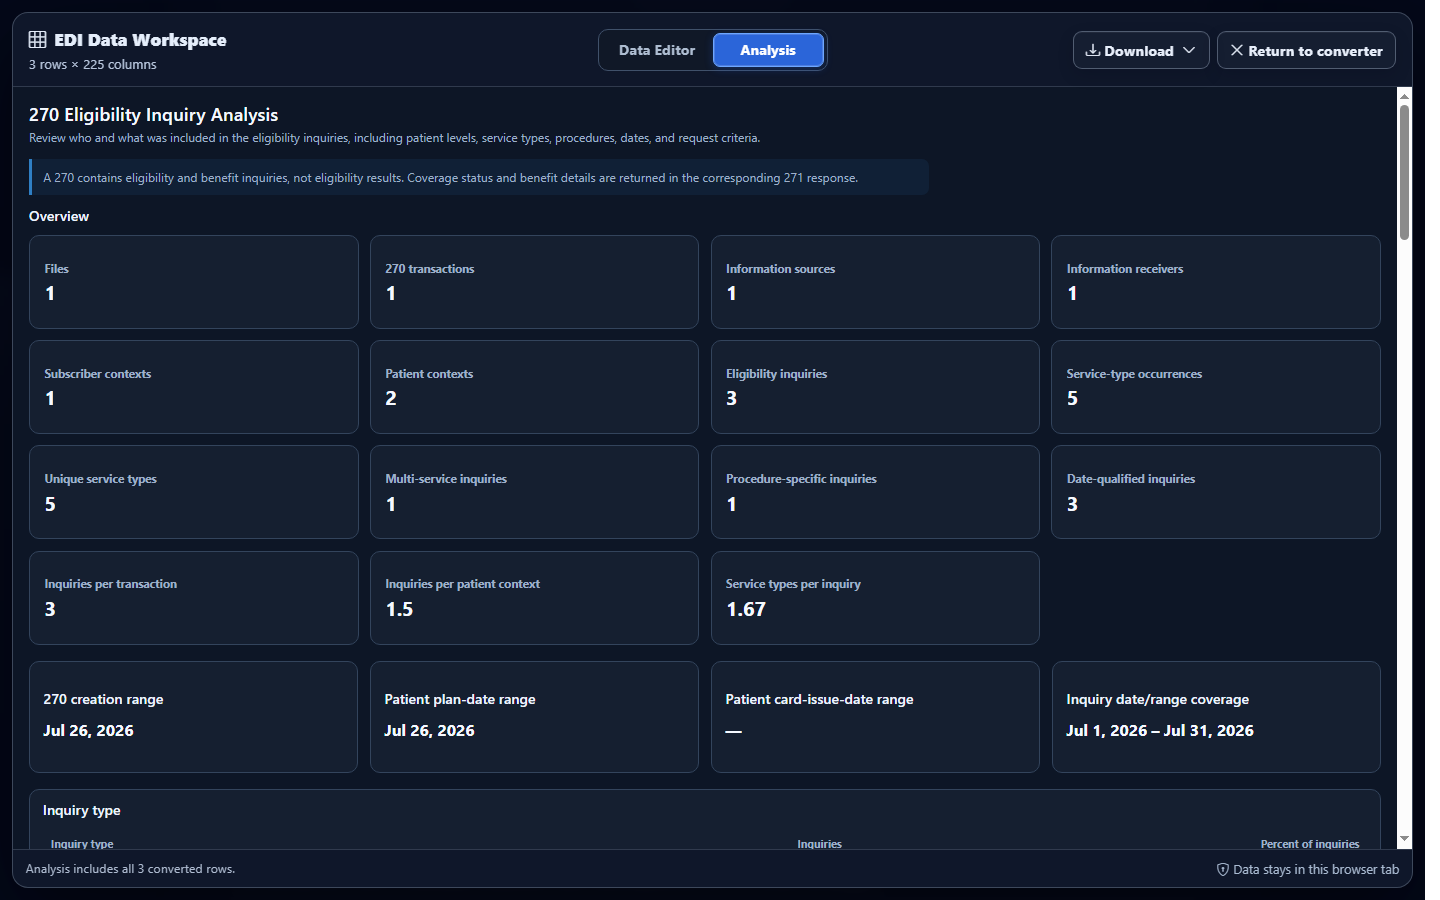Click the Percent of inquiries column header
Viewport: 1440px width, 900px height.
[1310, 844]
